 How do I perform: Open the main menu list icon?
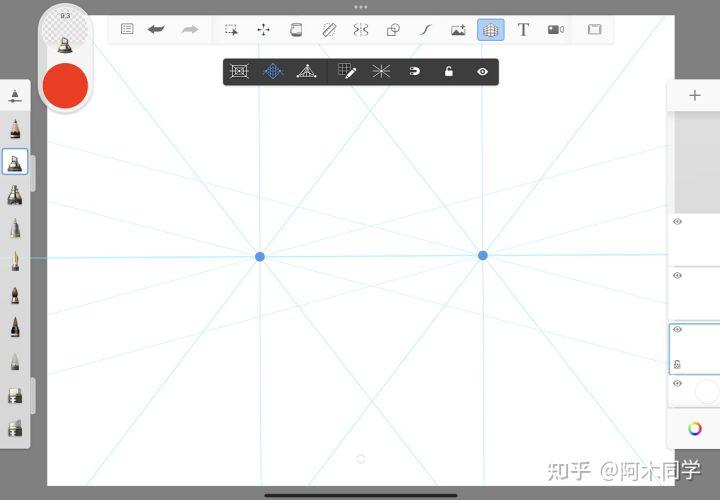pyautogui.click(x=127, y=29)
